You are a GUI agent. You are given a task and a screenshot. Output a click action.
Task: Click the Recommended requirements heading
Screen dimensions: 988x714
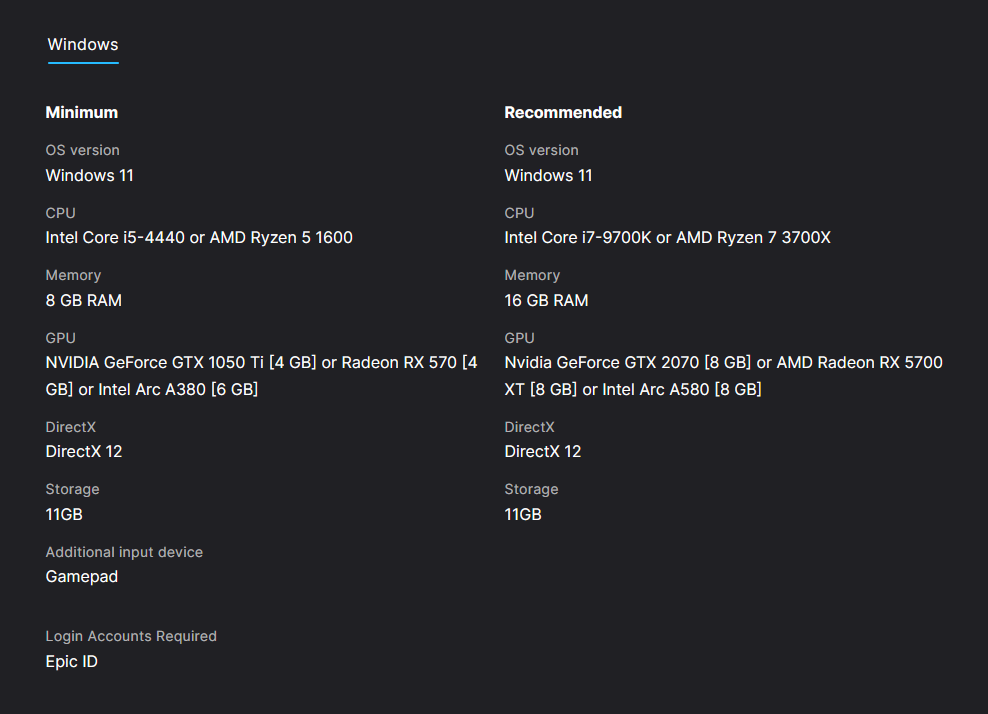(x=563, y=113)
